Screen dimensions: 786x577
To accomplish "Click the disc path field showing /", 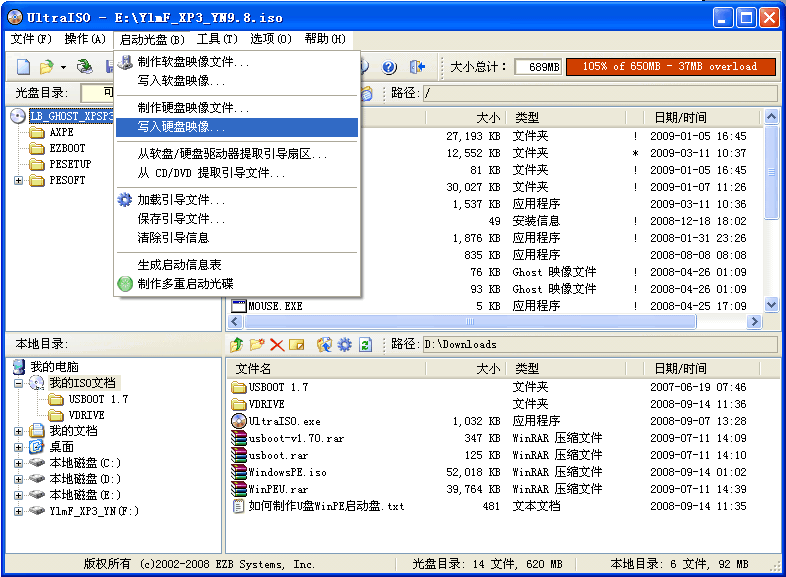I will tap(600, 93).
